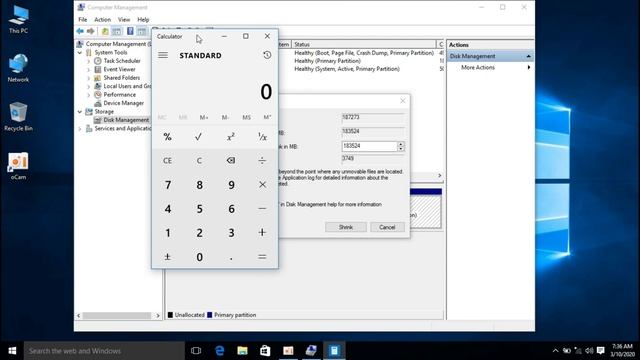The height and width of the screenshot is (360, 640).
Task: Click the digit 0 key
Action: [x=199, y=257]
